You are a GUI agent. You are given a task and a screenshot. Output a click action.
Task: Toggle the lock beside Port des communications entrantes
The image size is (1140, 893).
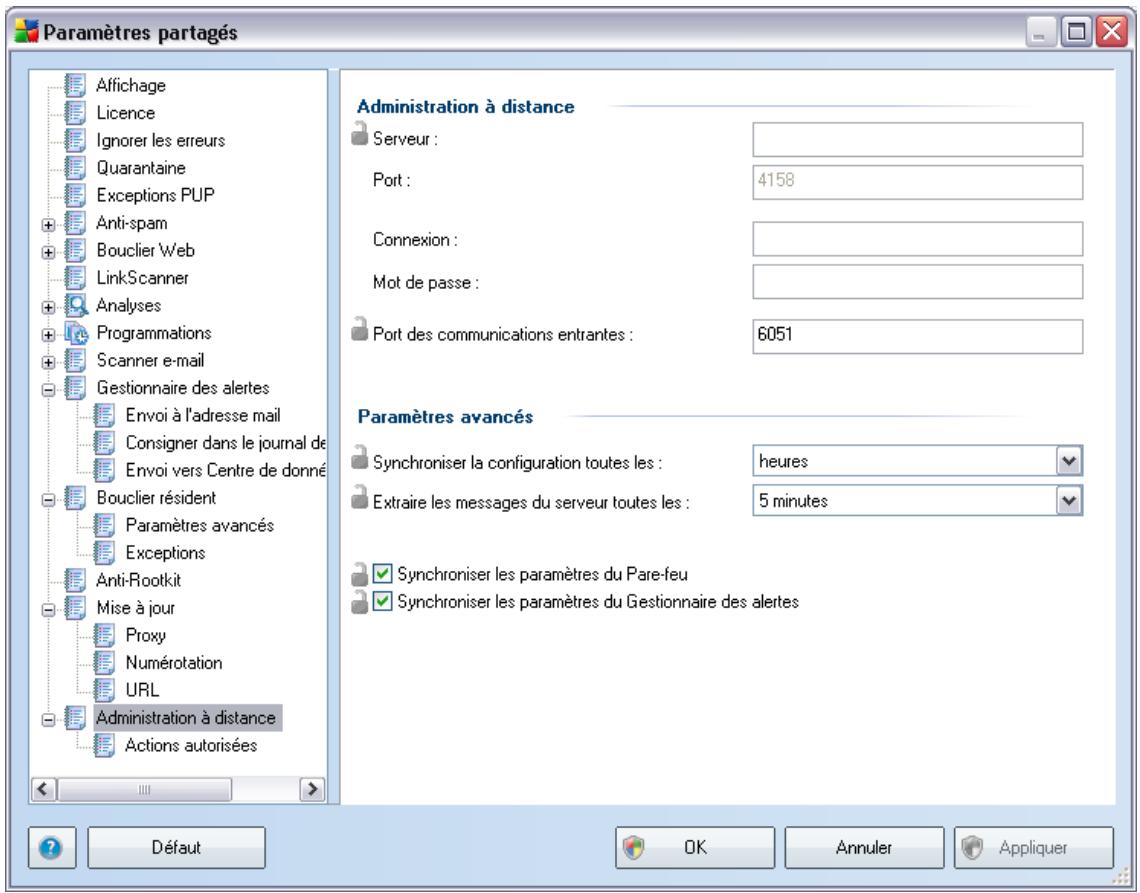click(359, 329)
